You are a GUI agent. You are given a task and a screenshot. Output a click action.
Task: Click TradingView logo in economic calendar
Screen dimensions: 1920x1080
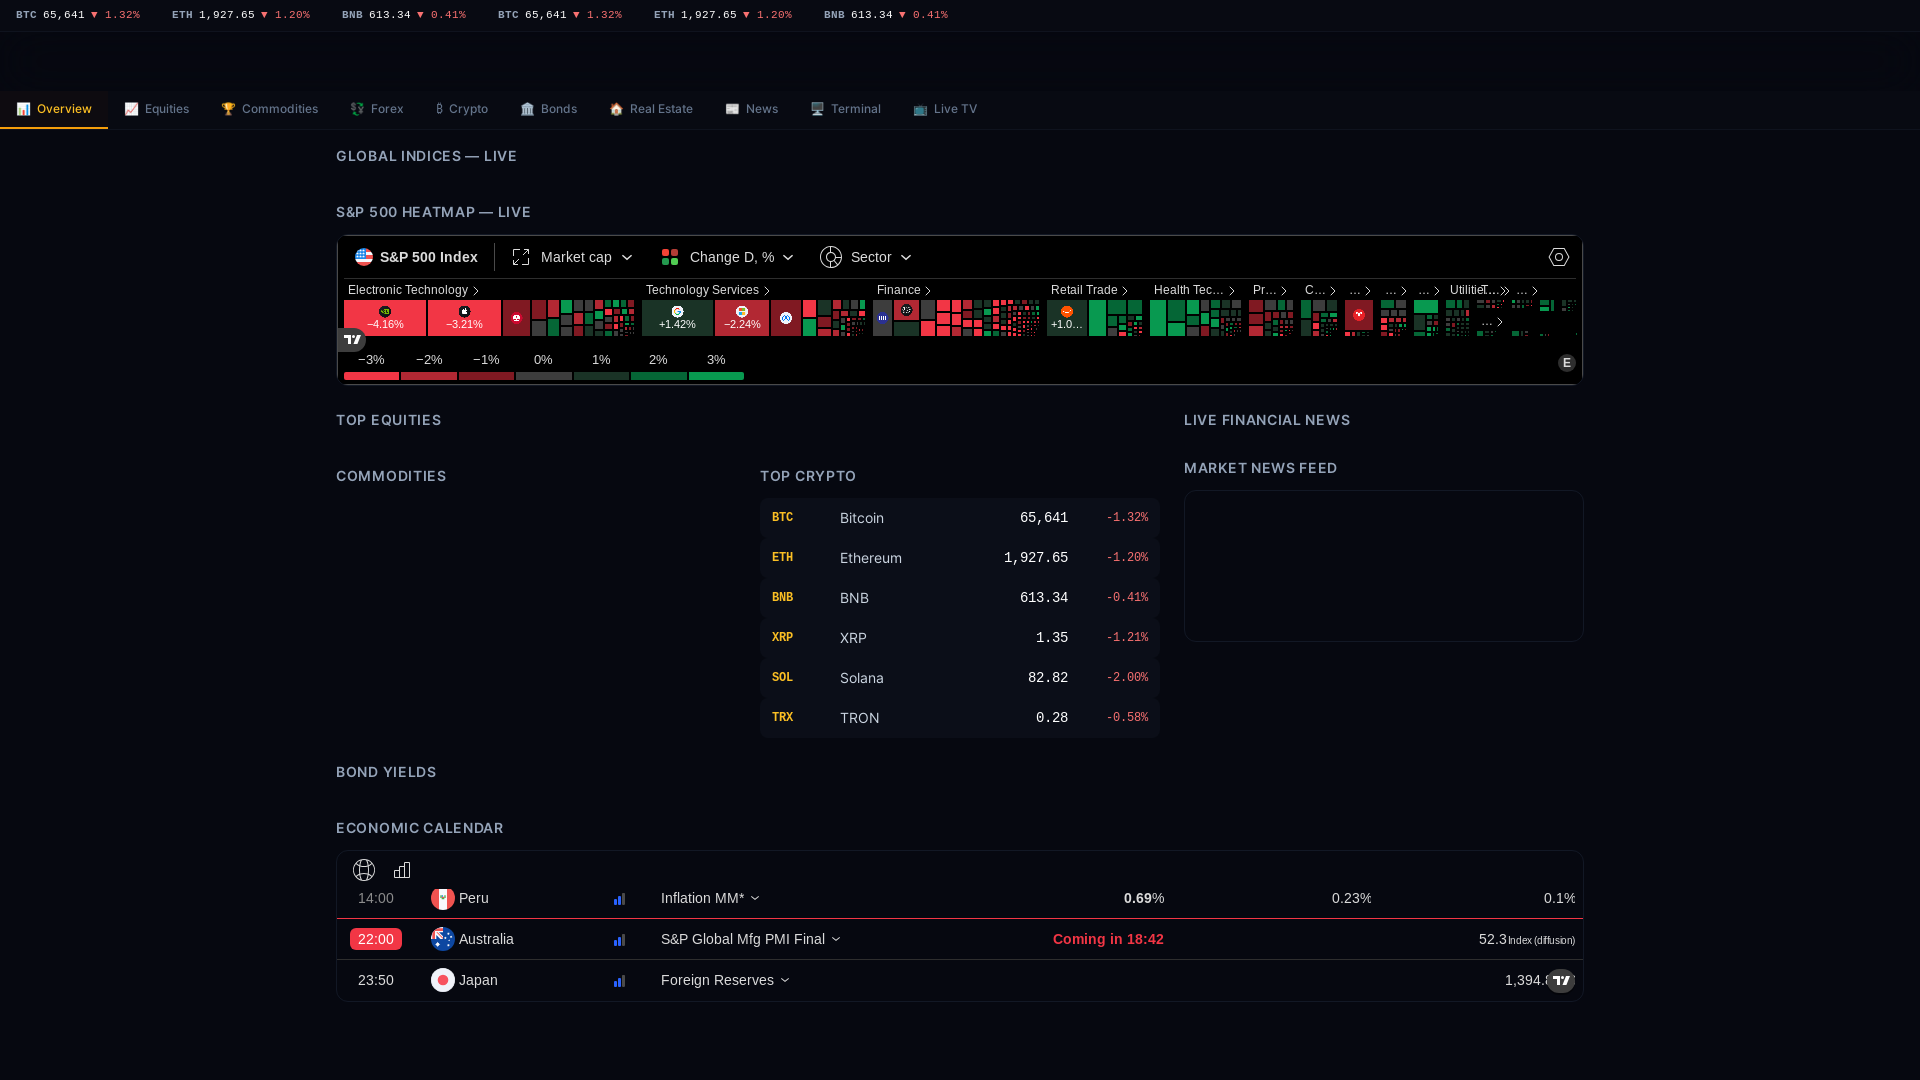click(1561, 981)
